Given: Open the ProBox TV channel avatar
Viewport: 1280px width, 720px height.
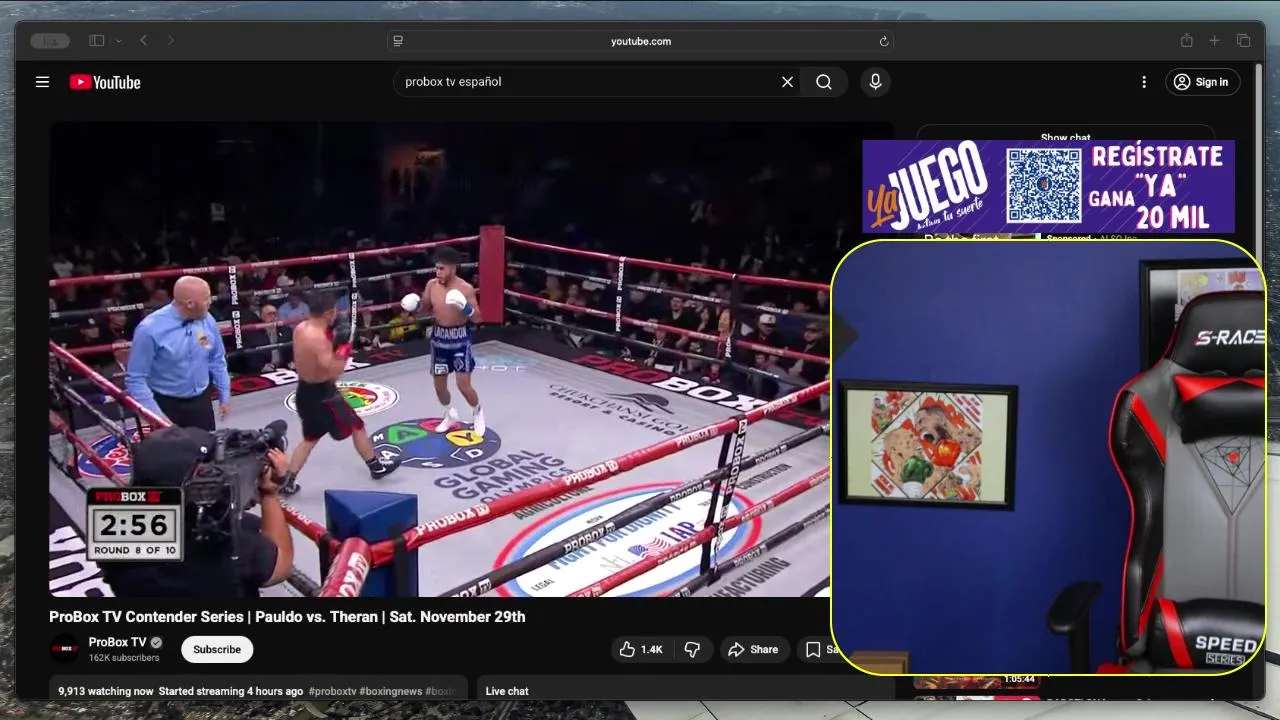Looking at the screenshot, I should [x=65, y=649].
